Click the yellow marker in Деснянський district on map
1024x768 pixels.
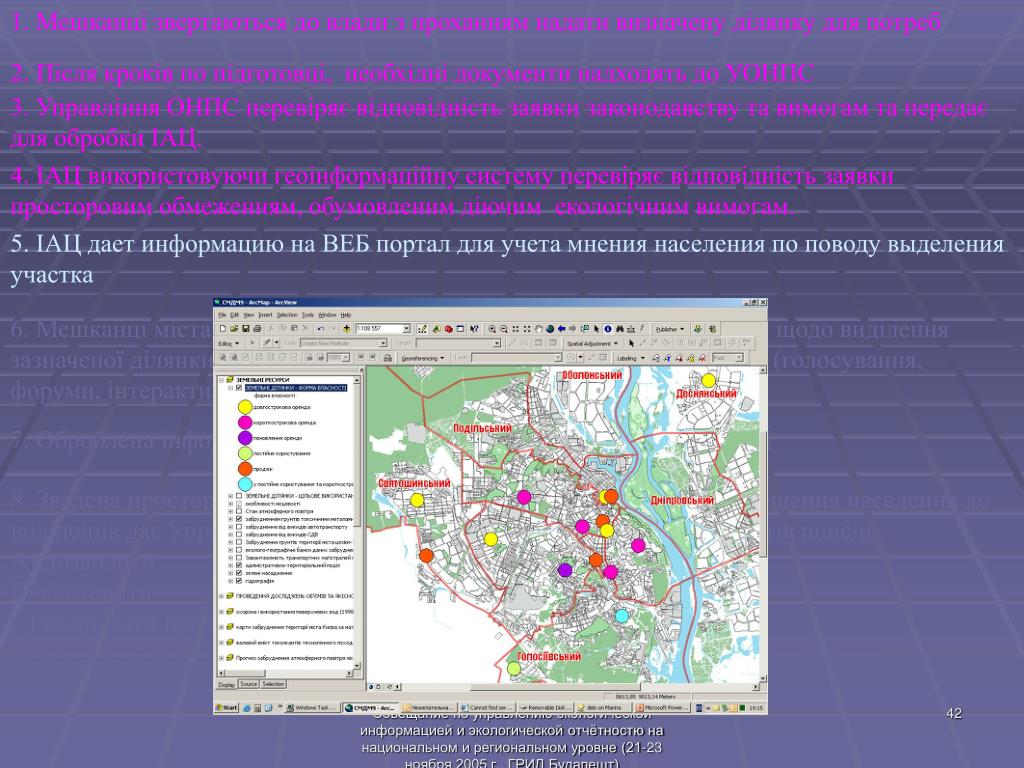click(709, 380)
